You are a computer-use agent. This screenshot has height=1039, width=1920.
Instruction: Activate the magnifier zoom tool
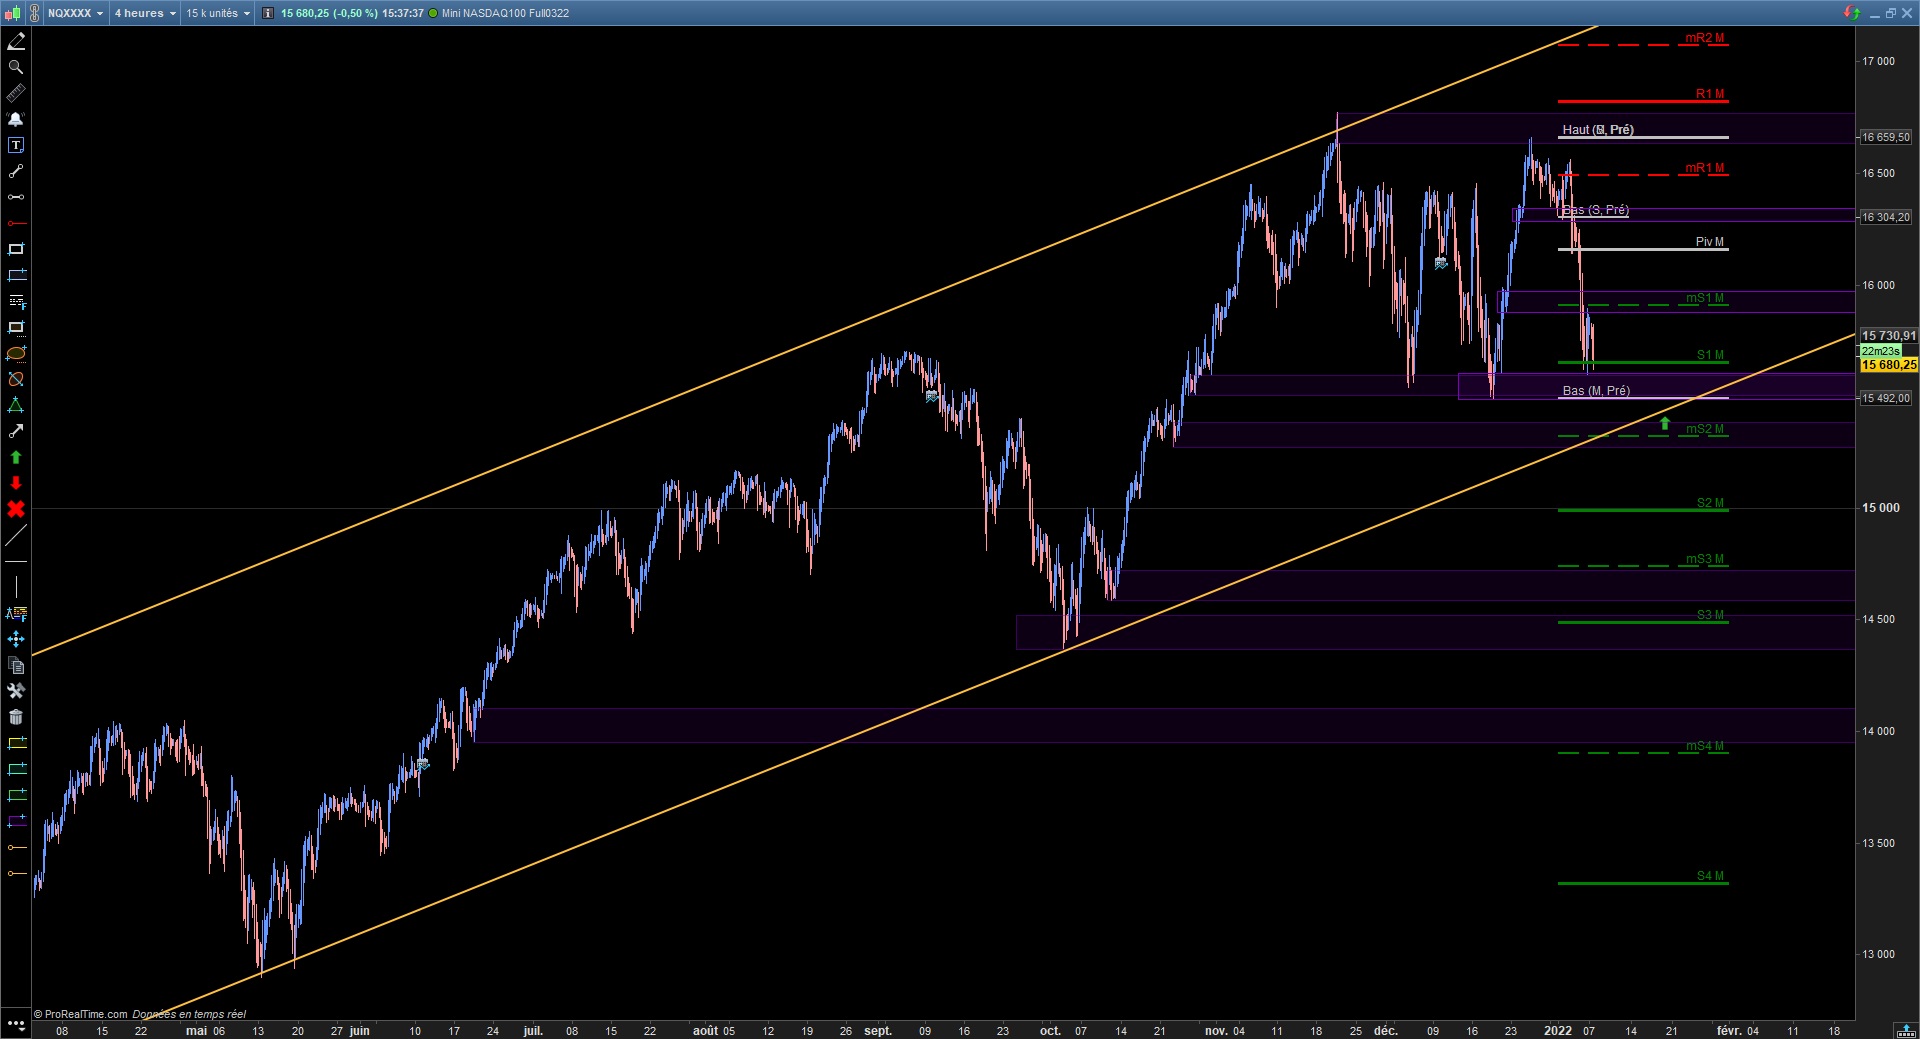16,67
